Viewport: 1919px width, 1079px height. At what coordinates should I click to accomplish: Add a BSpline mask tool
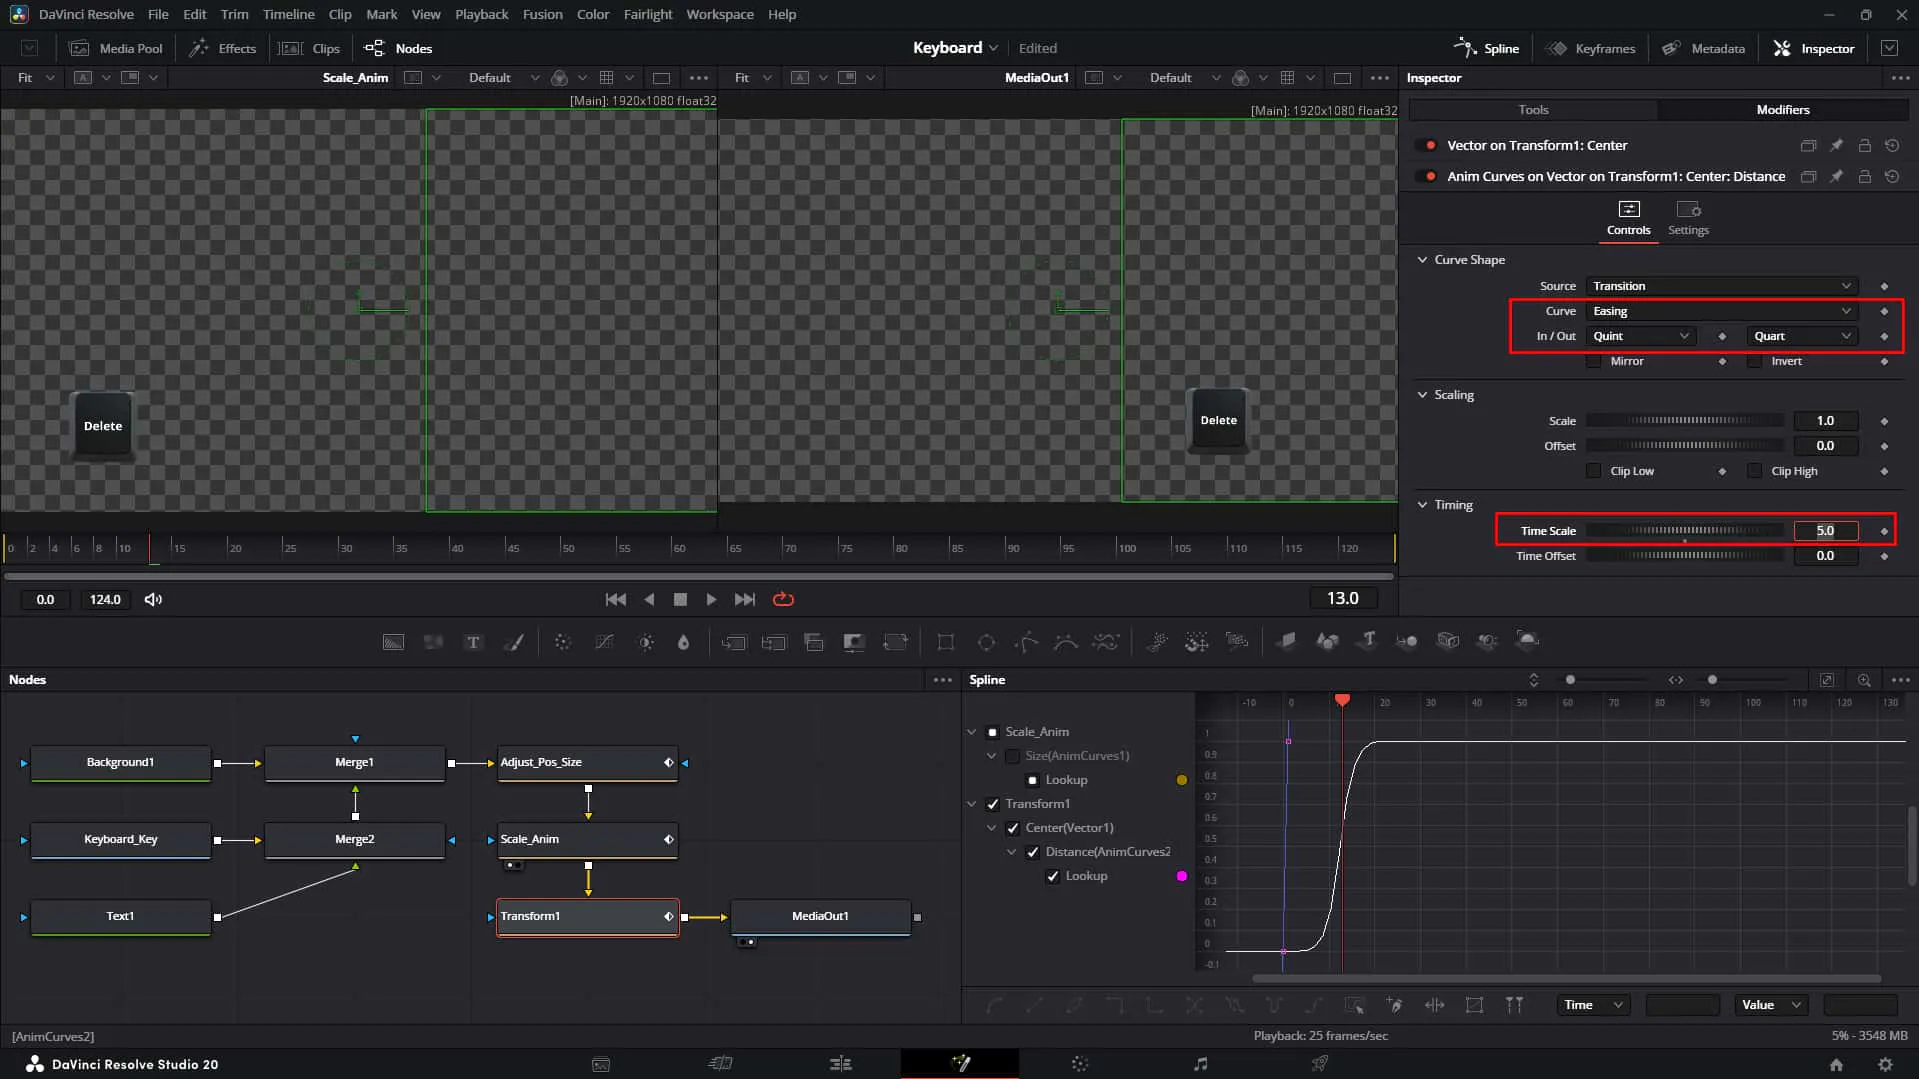pos(1066,642)
